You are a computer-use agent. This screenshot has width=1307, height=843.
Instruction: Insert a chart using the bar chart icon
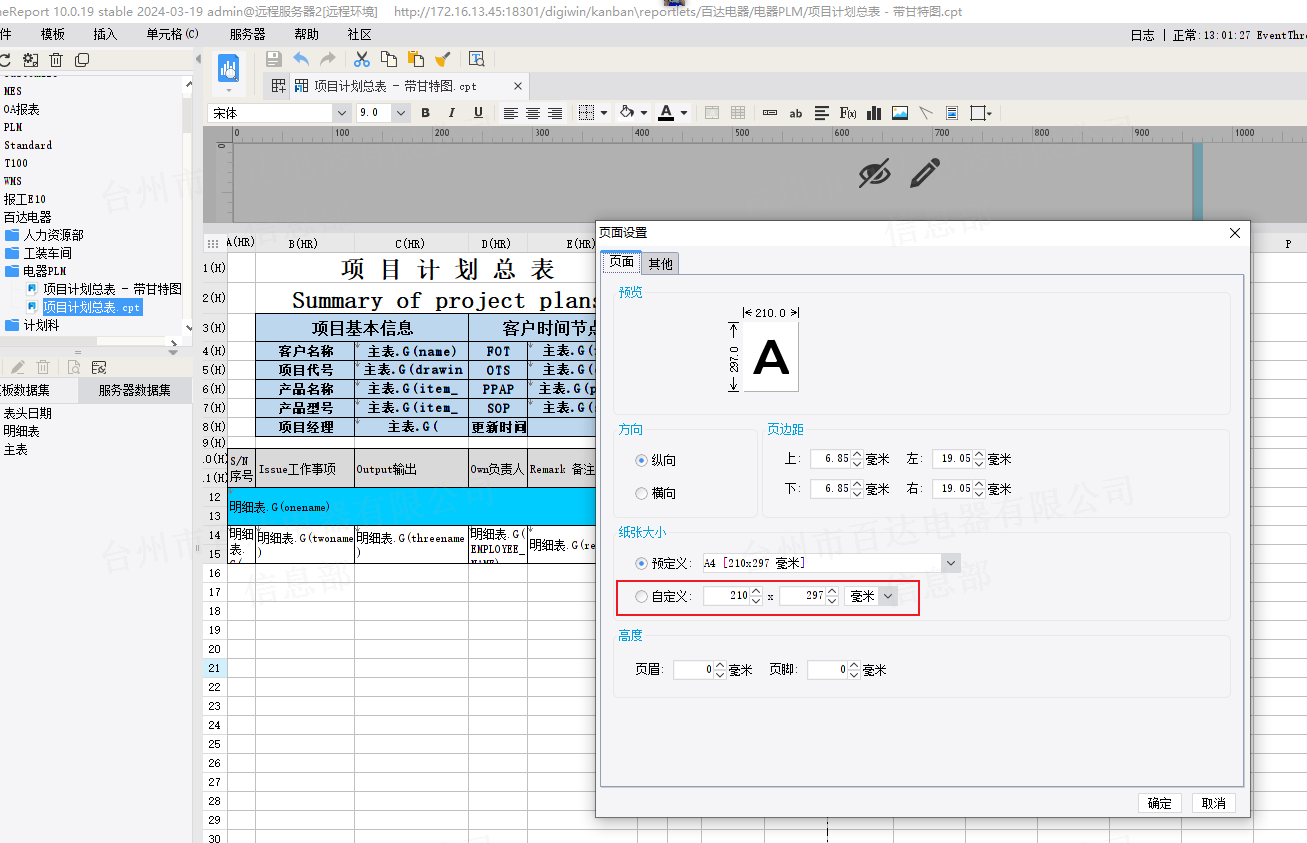(x=873, y=113)
